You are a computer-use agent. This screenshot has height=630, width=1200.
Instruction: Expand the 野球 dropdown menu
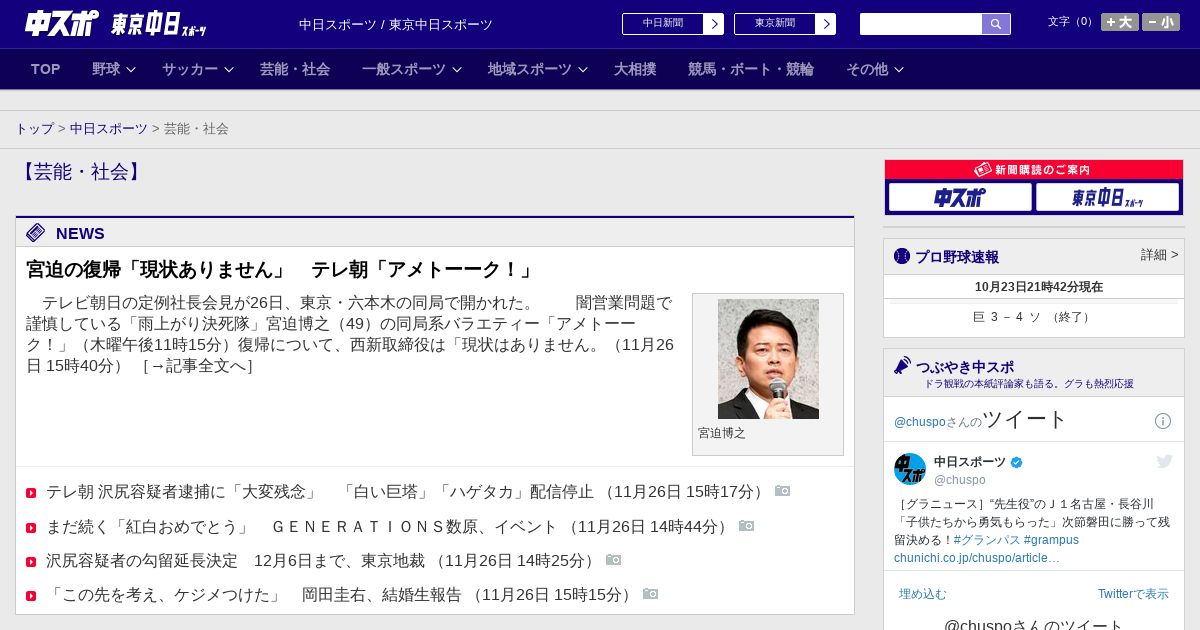(114, 69)
